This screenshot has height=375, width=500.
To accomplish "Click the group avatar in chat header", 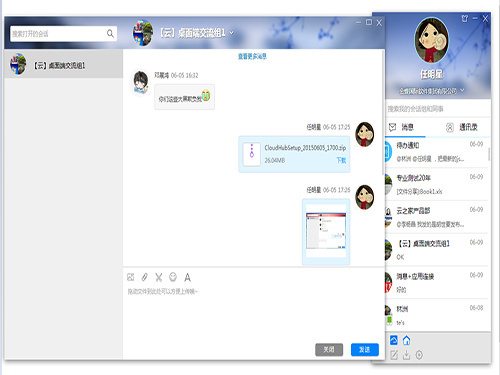I will coord(143,33).
